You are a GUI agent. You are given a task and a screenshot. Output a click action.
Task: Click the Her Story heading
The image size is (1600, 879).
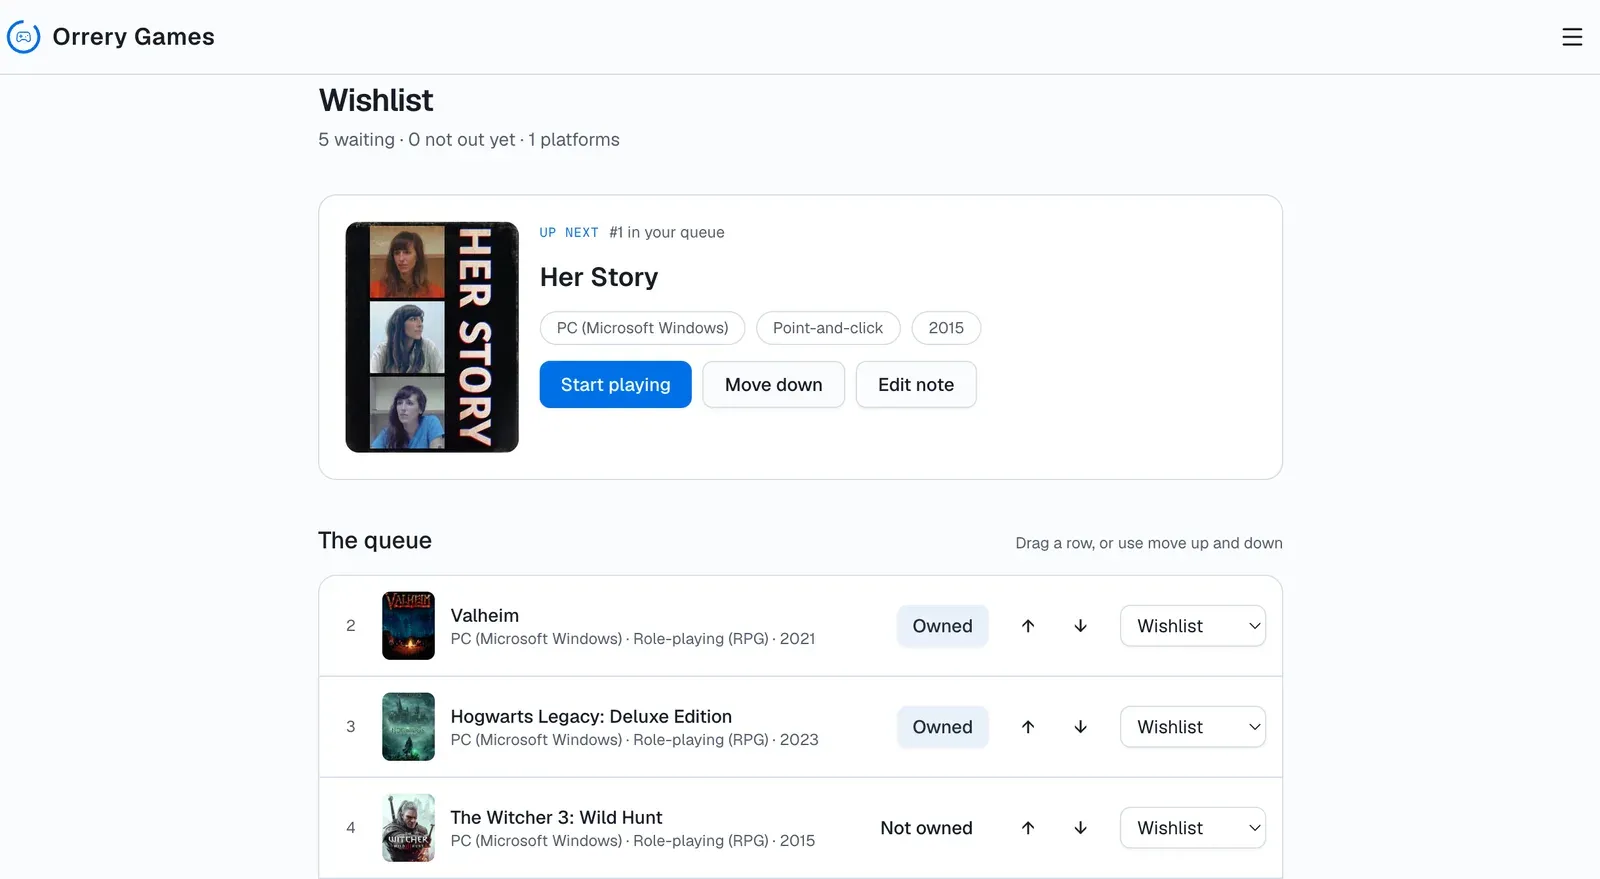coord(599,277)
